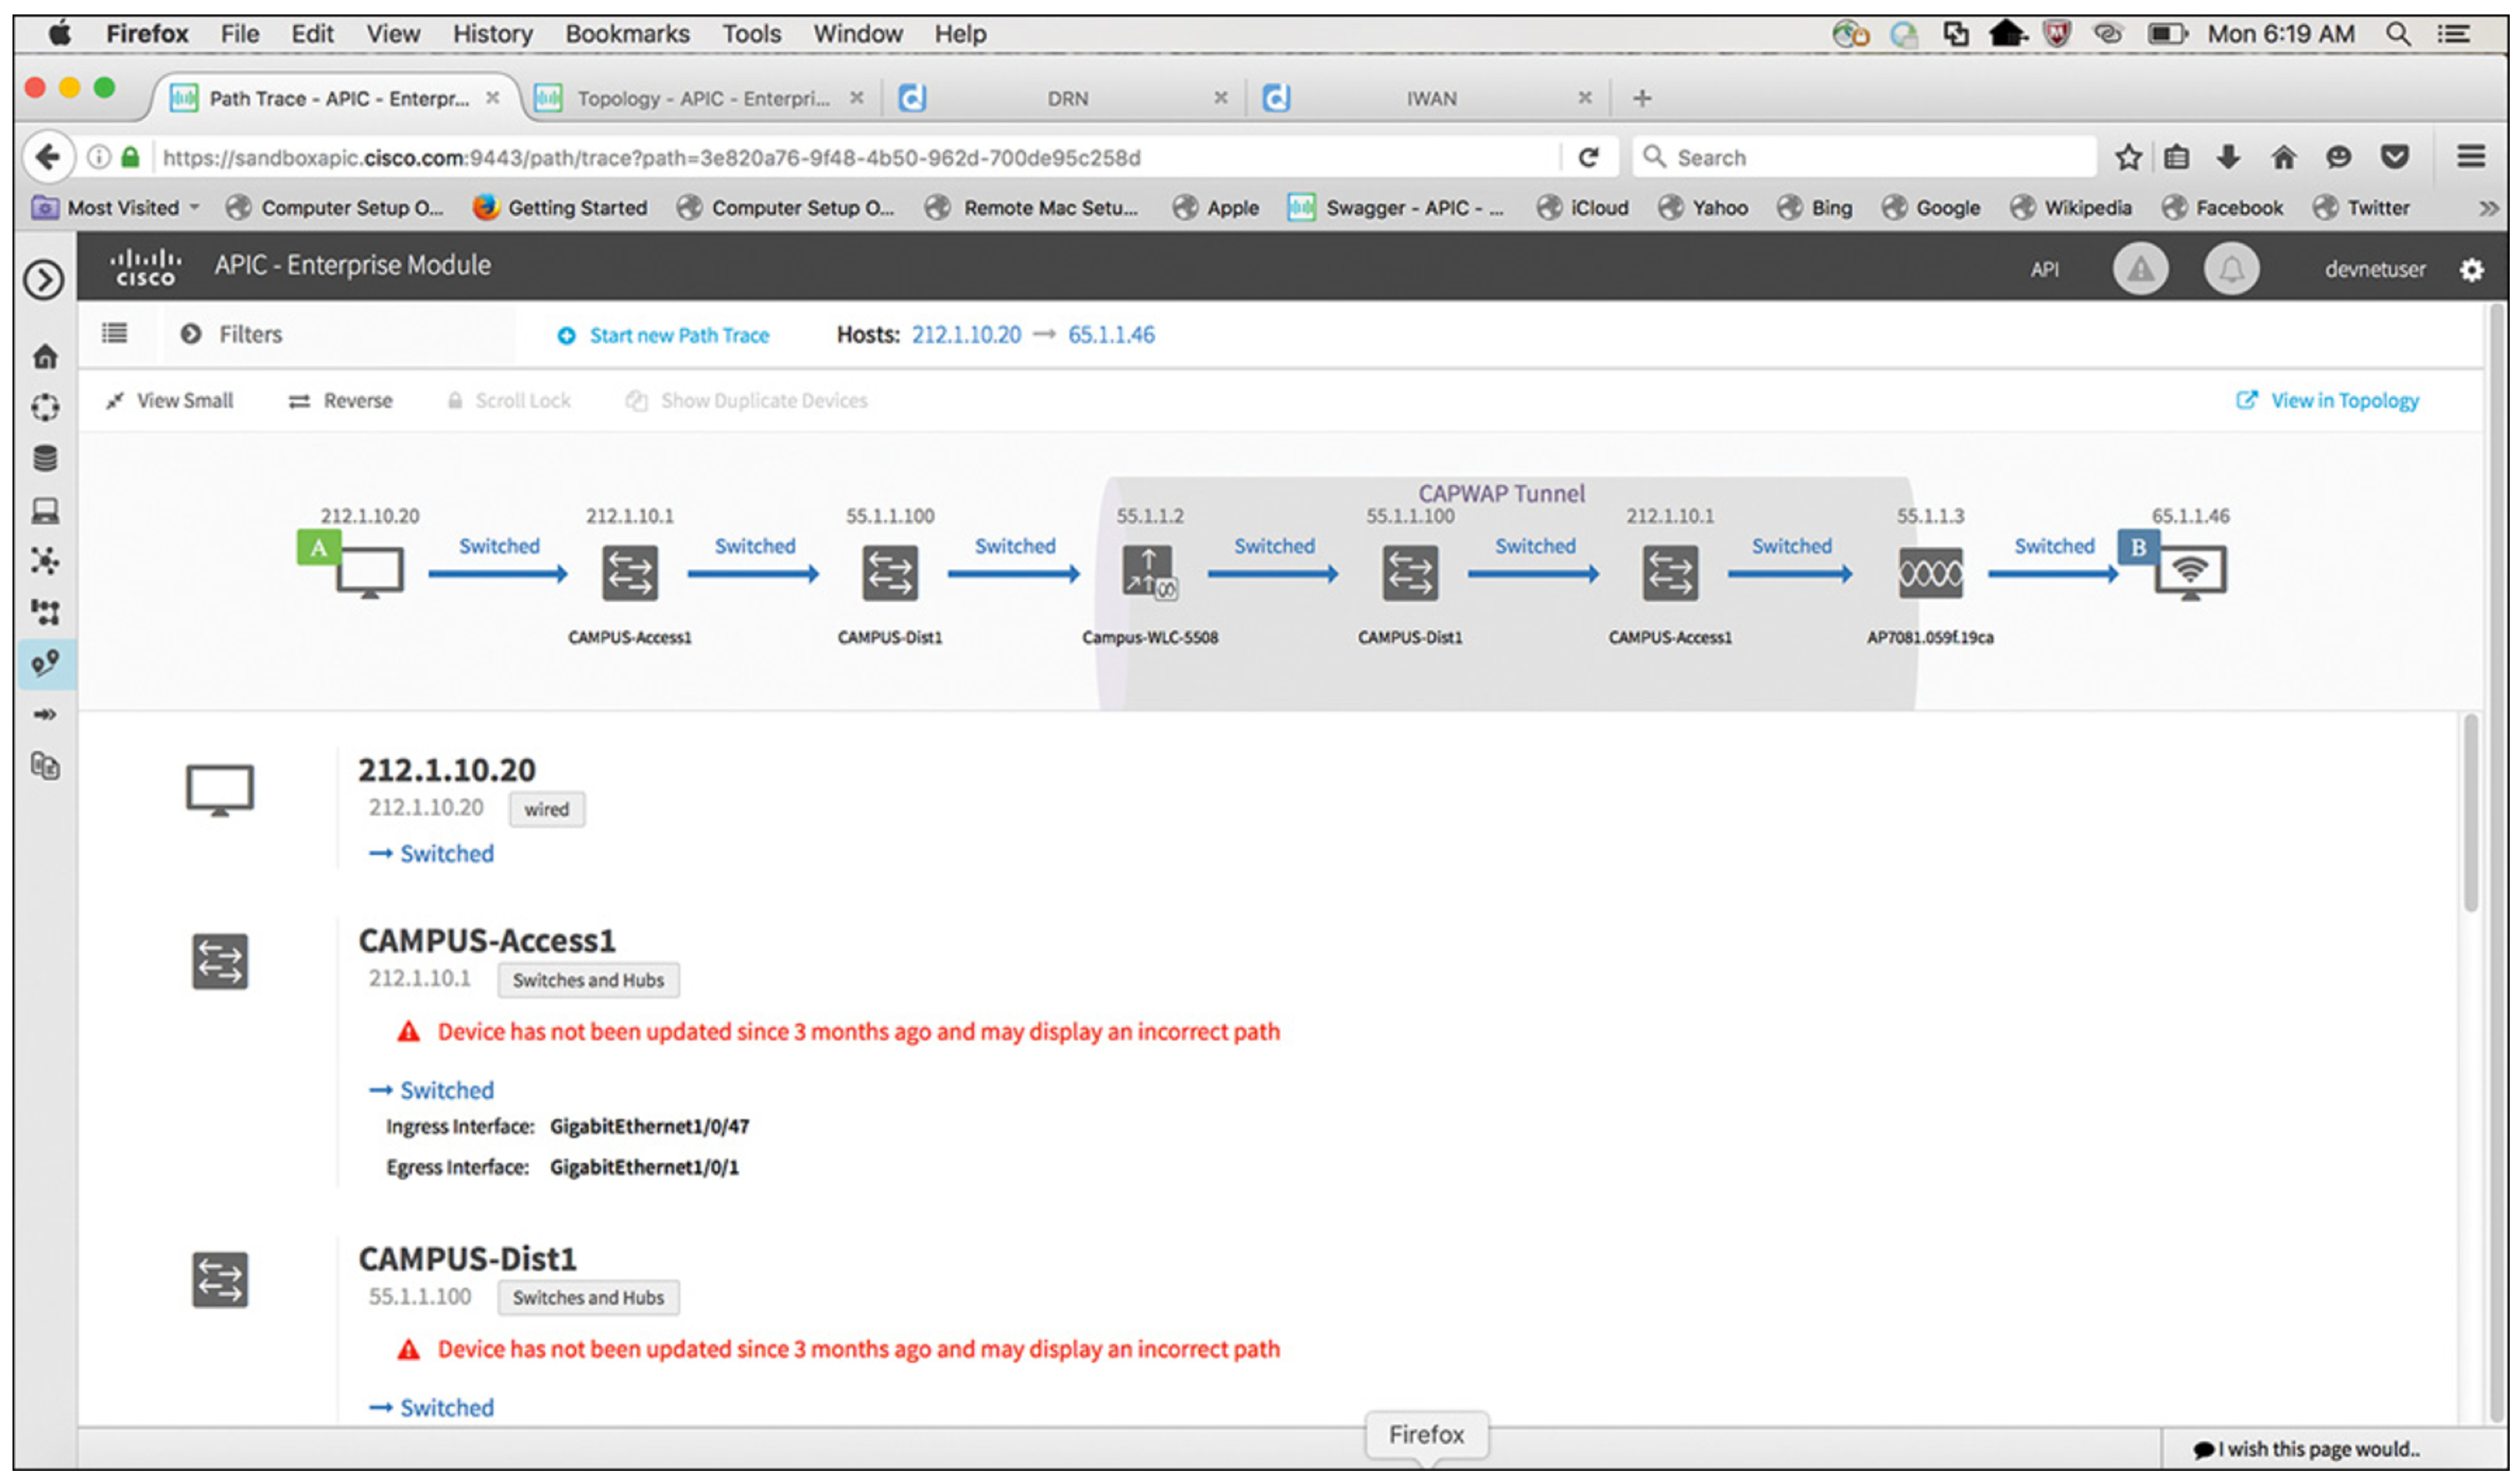Open the 'I wish this page would' feedback

pos(2308,1450)
